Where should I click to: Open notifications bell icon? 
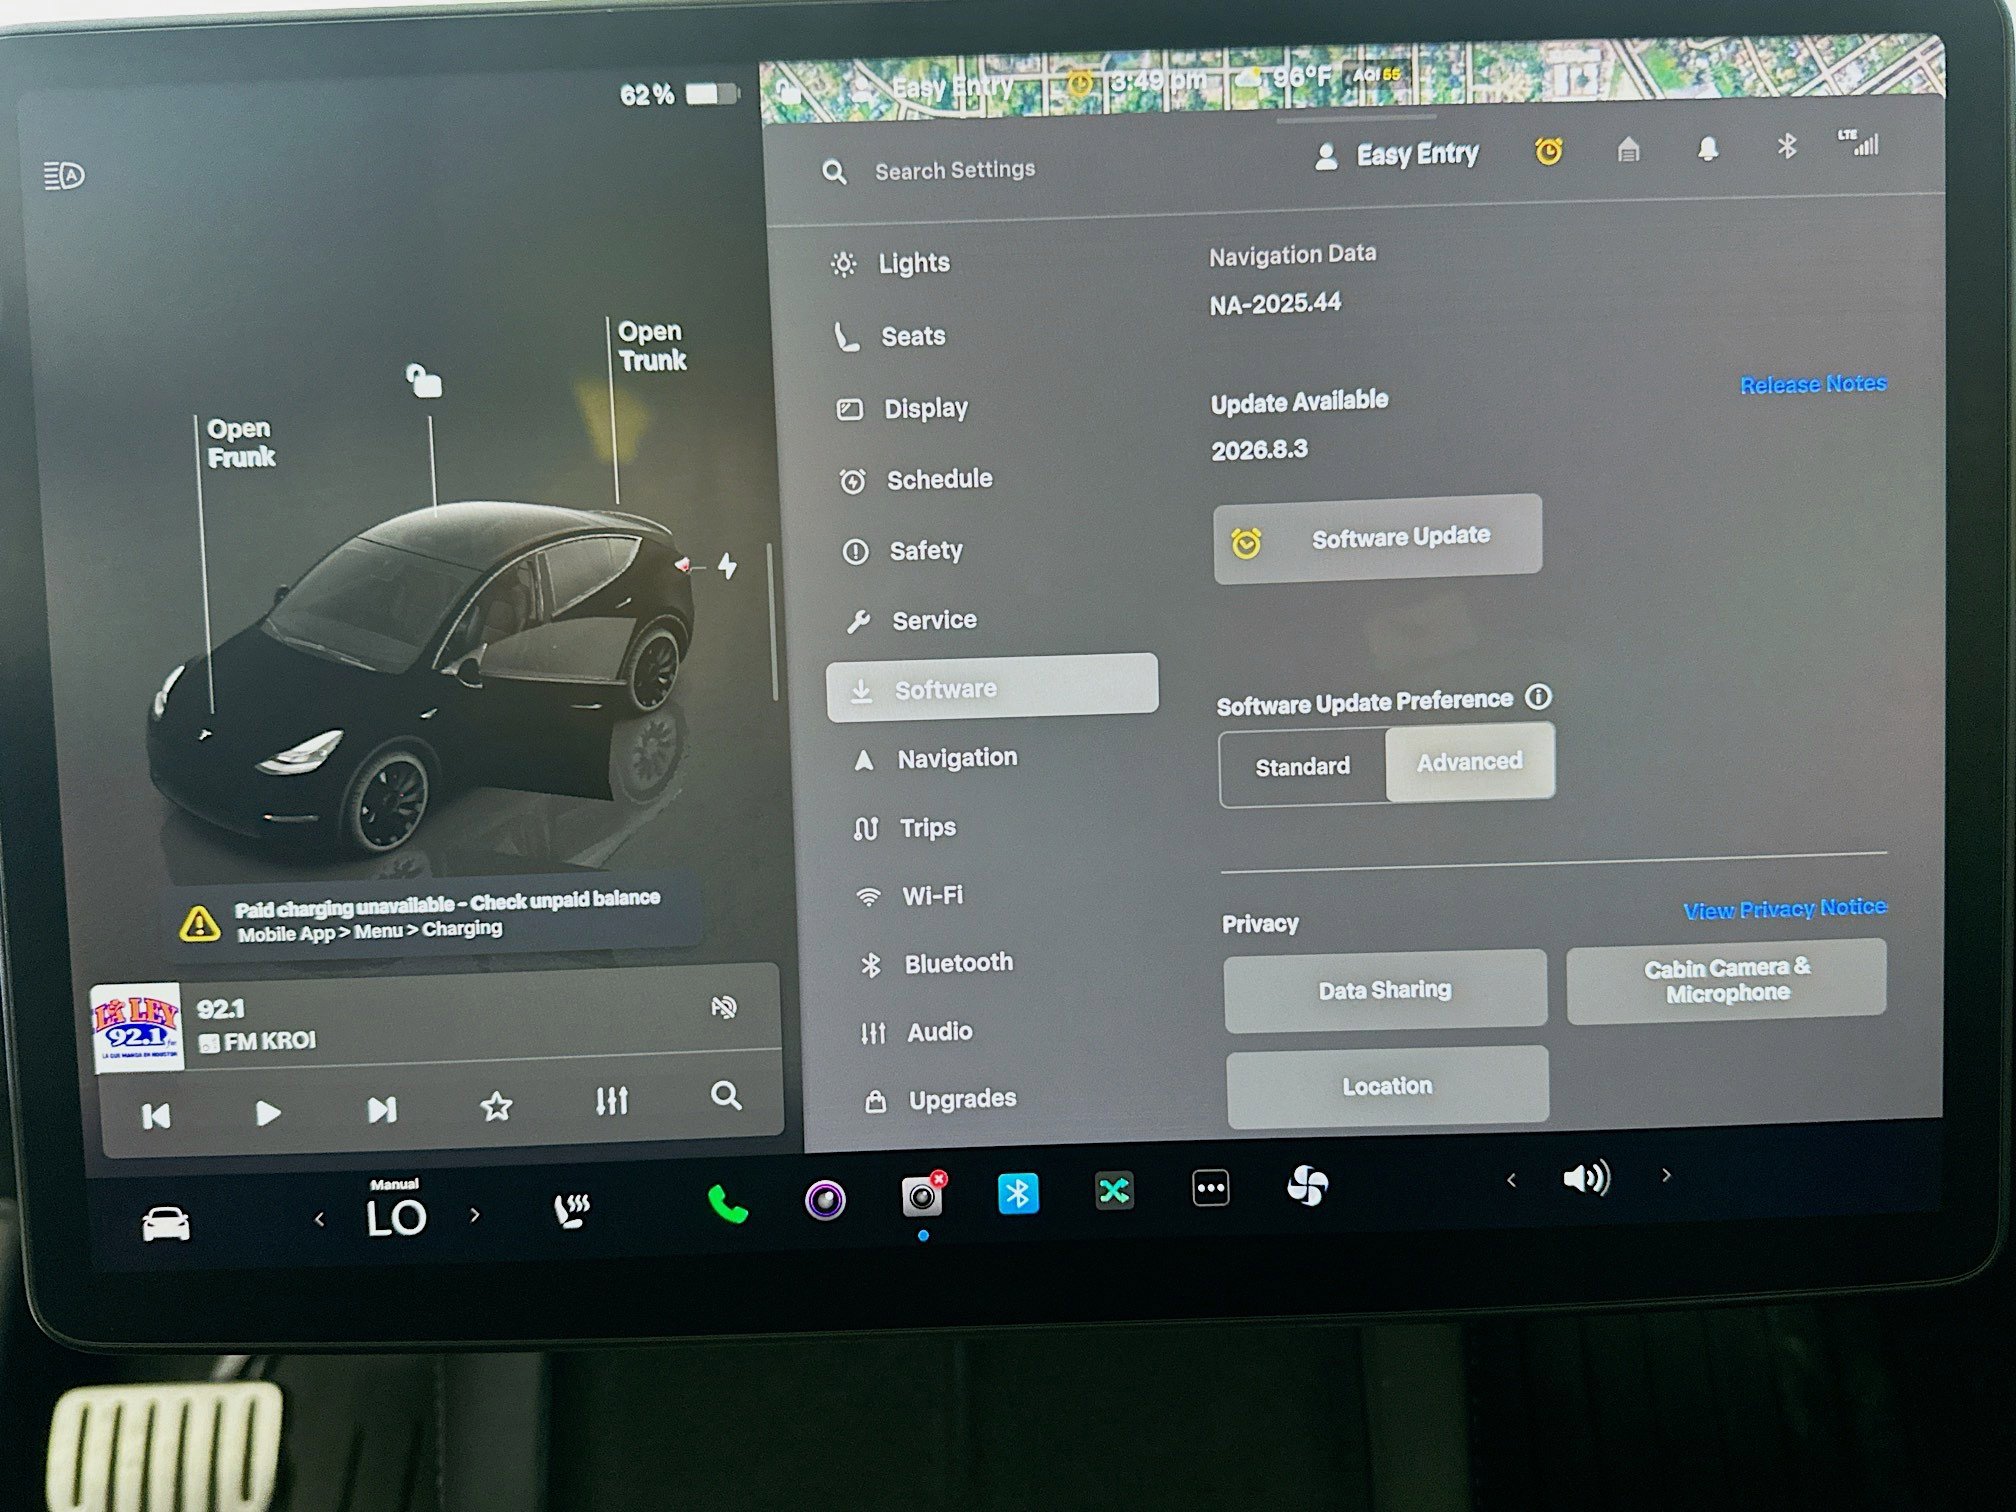tap(1708, 149)
